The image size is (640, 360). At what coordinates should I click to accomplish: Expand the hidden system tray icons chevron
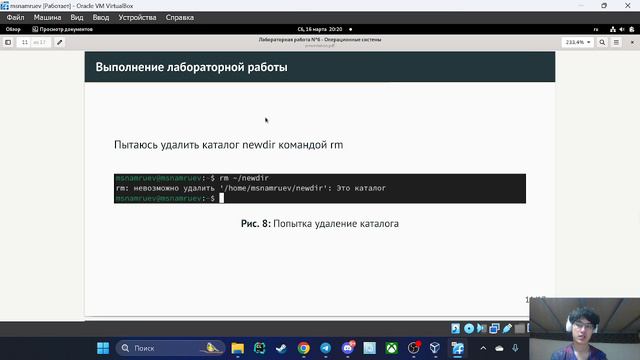[483, 348]
